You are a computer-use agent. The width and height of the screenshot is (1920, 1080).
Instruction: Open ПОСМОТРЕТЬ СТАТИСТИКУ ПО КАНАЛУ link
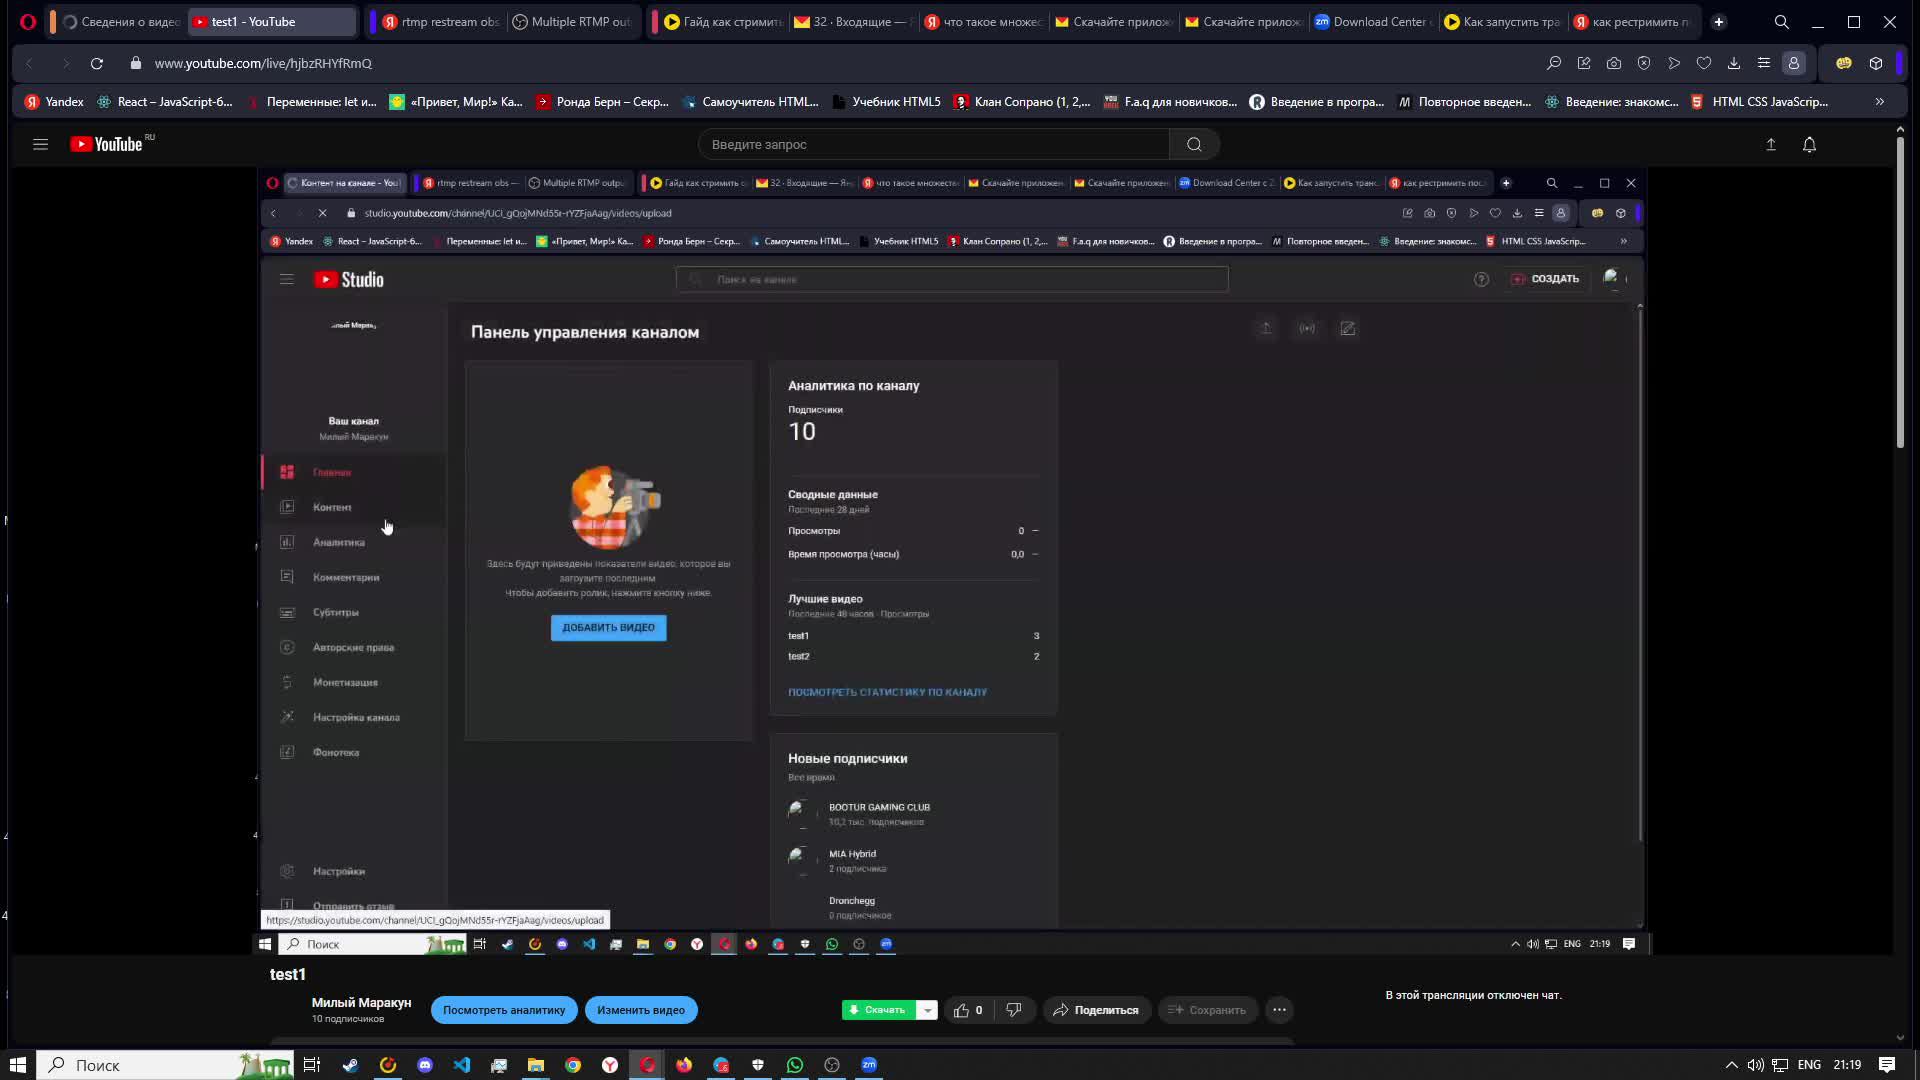[x=888, y=691]
